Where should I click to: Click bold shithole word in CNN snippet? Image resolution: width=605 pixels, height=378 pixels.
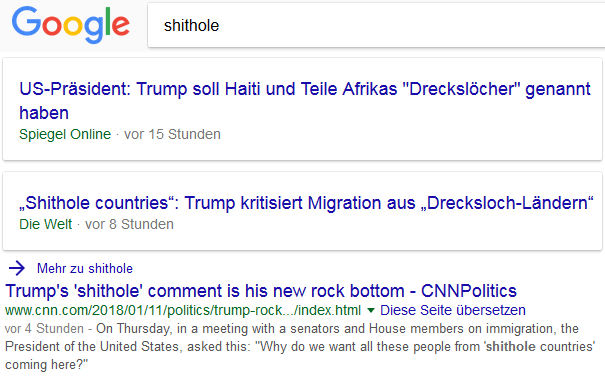point(510,347)
